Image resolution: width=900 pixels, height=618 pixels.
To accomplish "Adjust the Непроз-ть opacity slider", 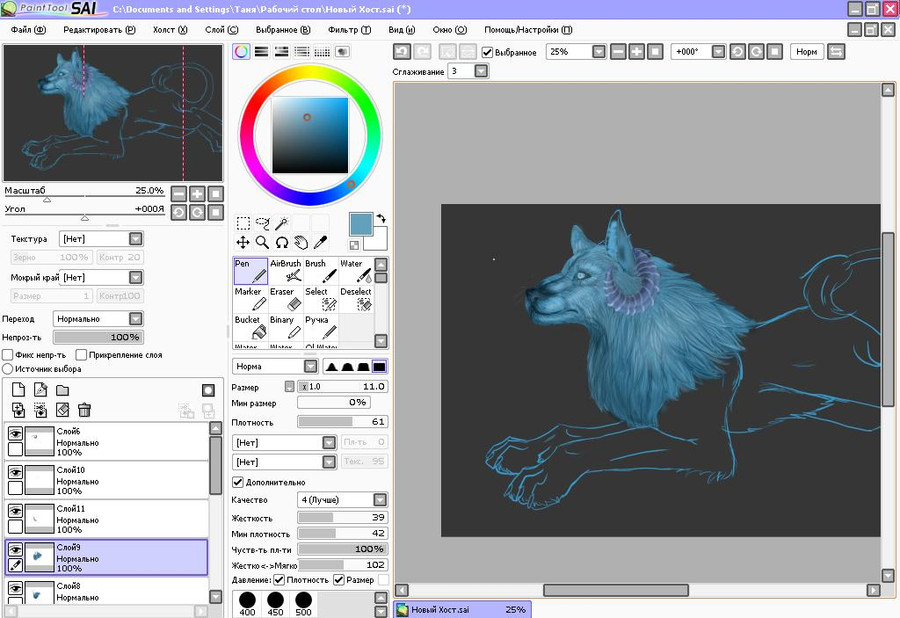I will pos(98,337).
